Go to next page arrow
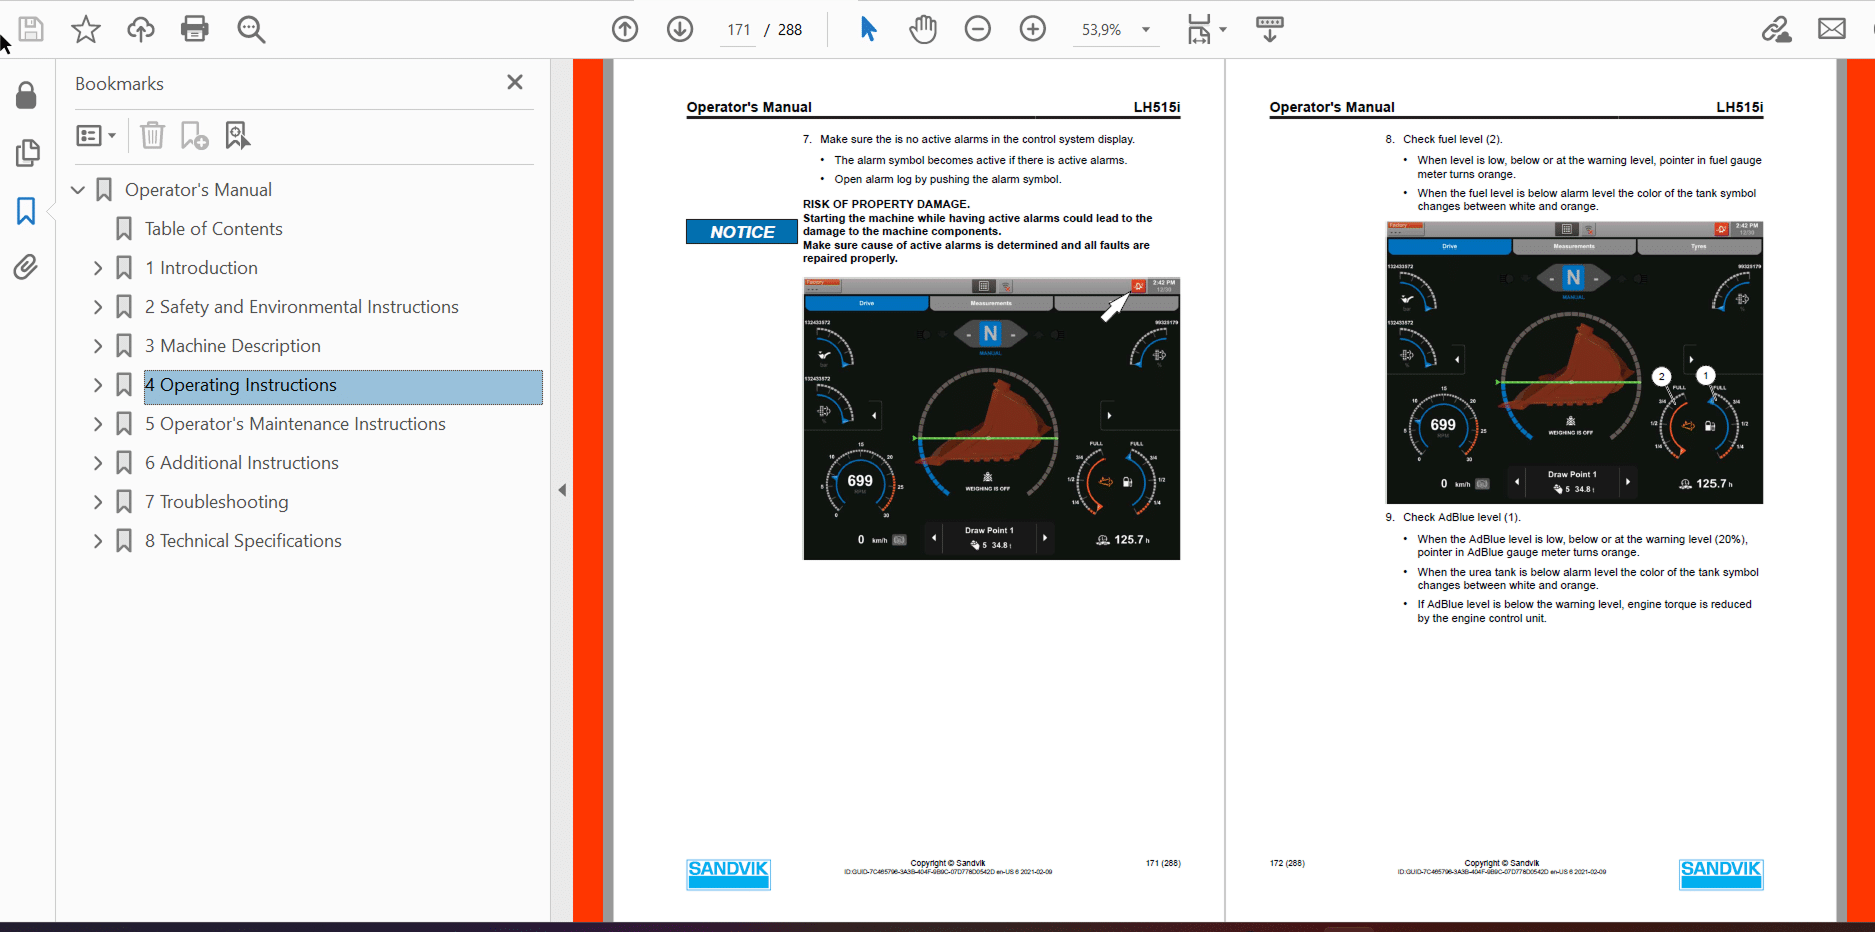Image resolution: width=1875 pixels, height=932 pixels. pyautogui.click(x=680, y=29)
